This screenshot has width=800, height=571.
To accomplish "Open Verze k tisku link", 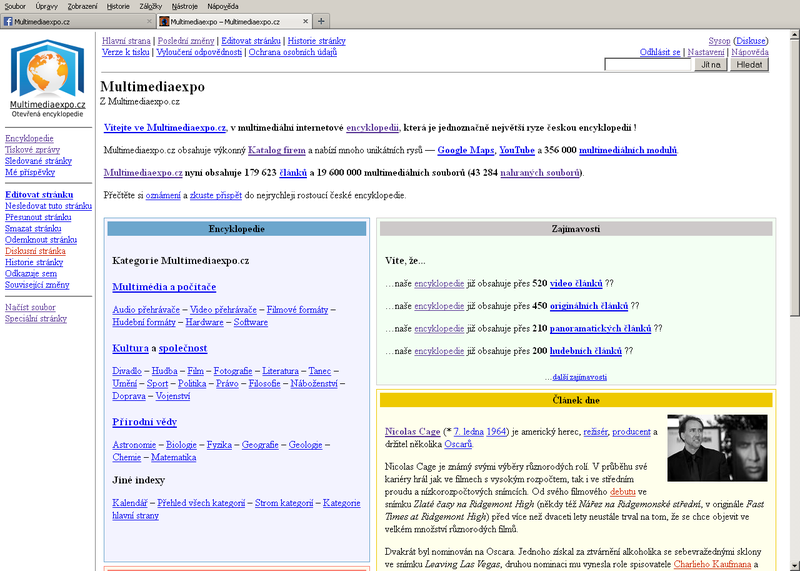I will (126, 52).
